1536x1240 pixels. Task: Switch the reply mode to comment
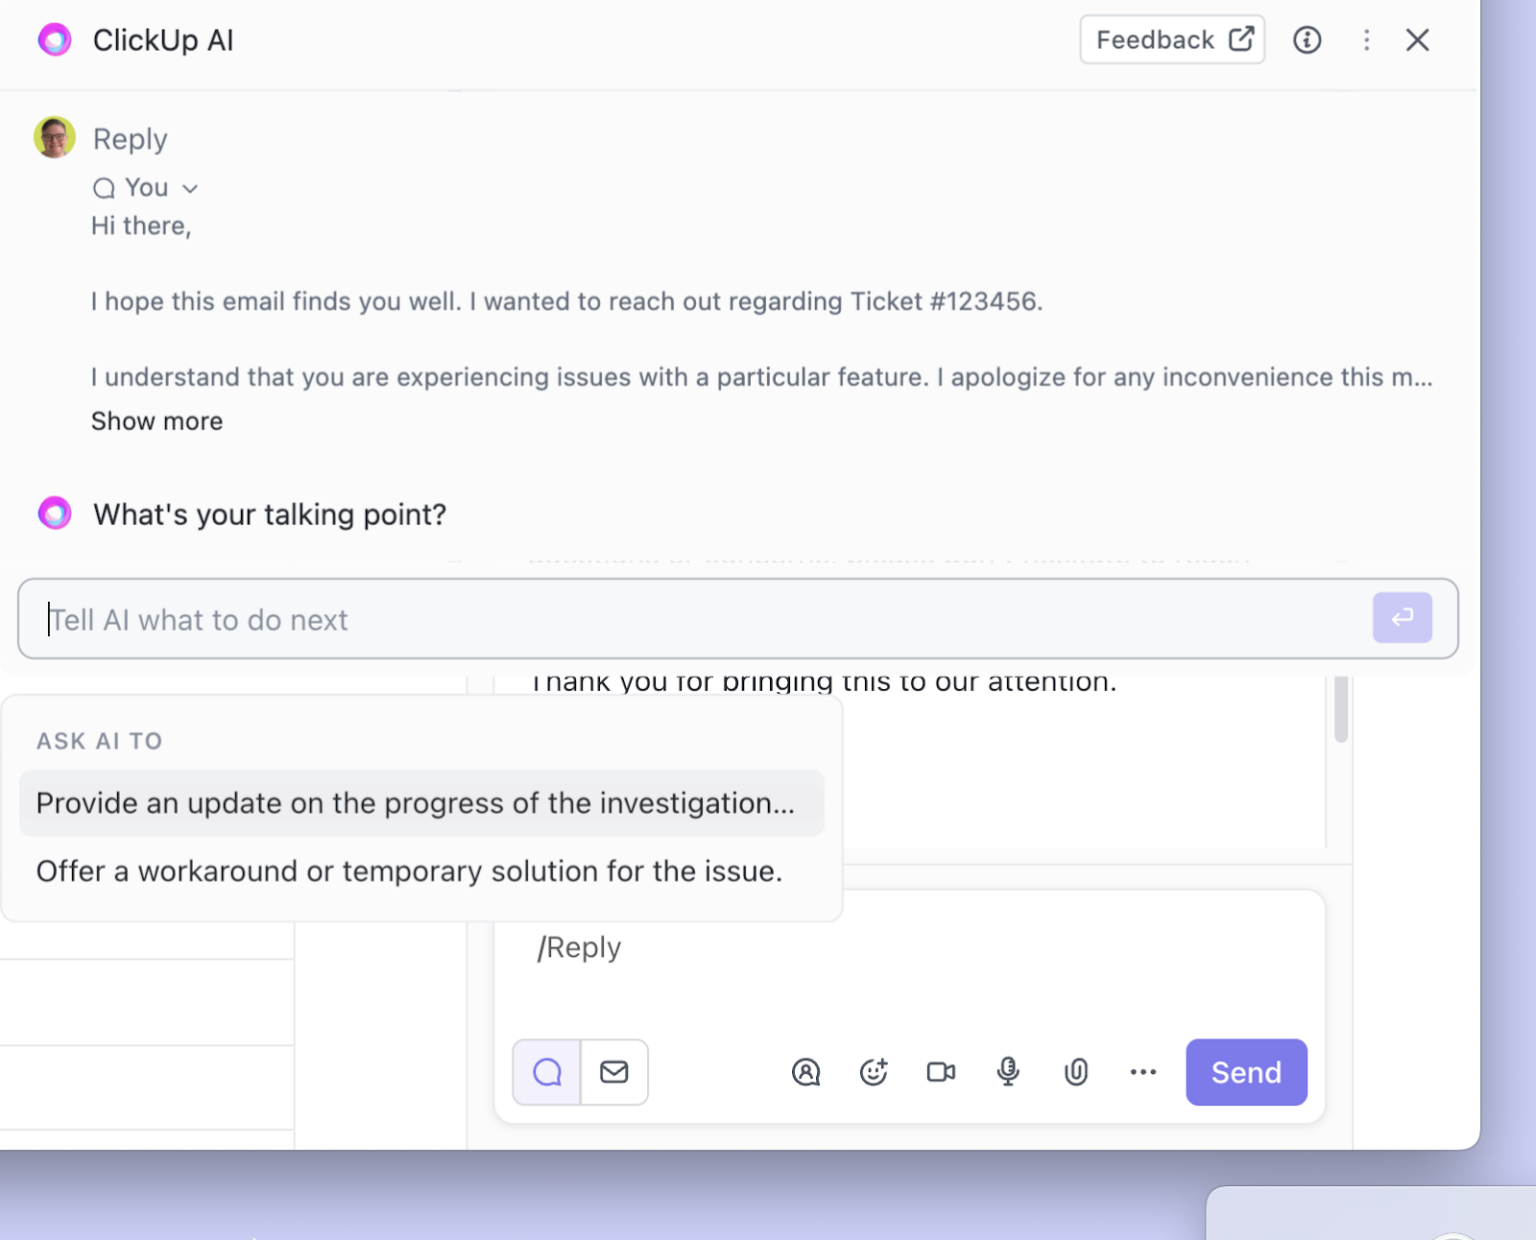tap(546, 1072)
